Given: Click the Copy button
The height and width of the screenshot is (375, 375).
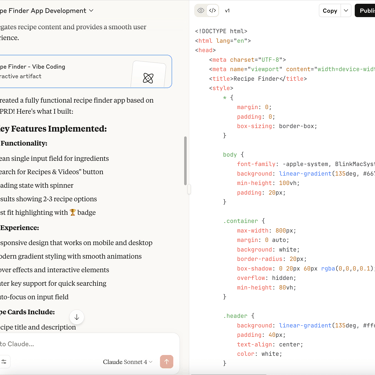Looking at the screenshot, I should coord(330,11).
